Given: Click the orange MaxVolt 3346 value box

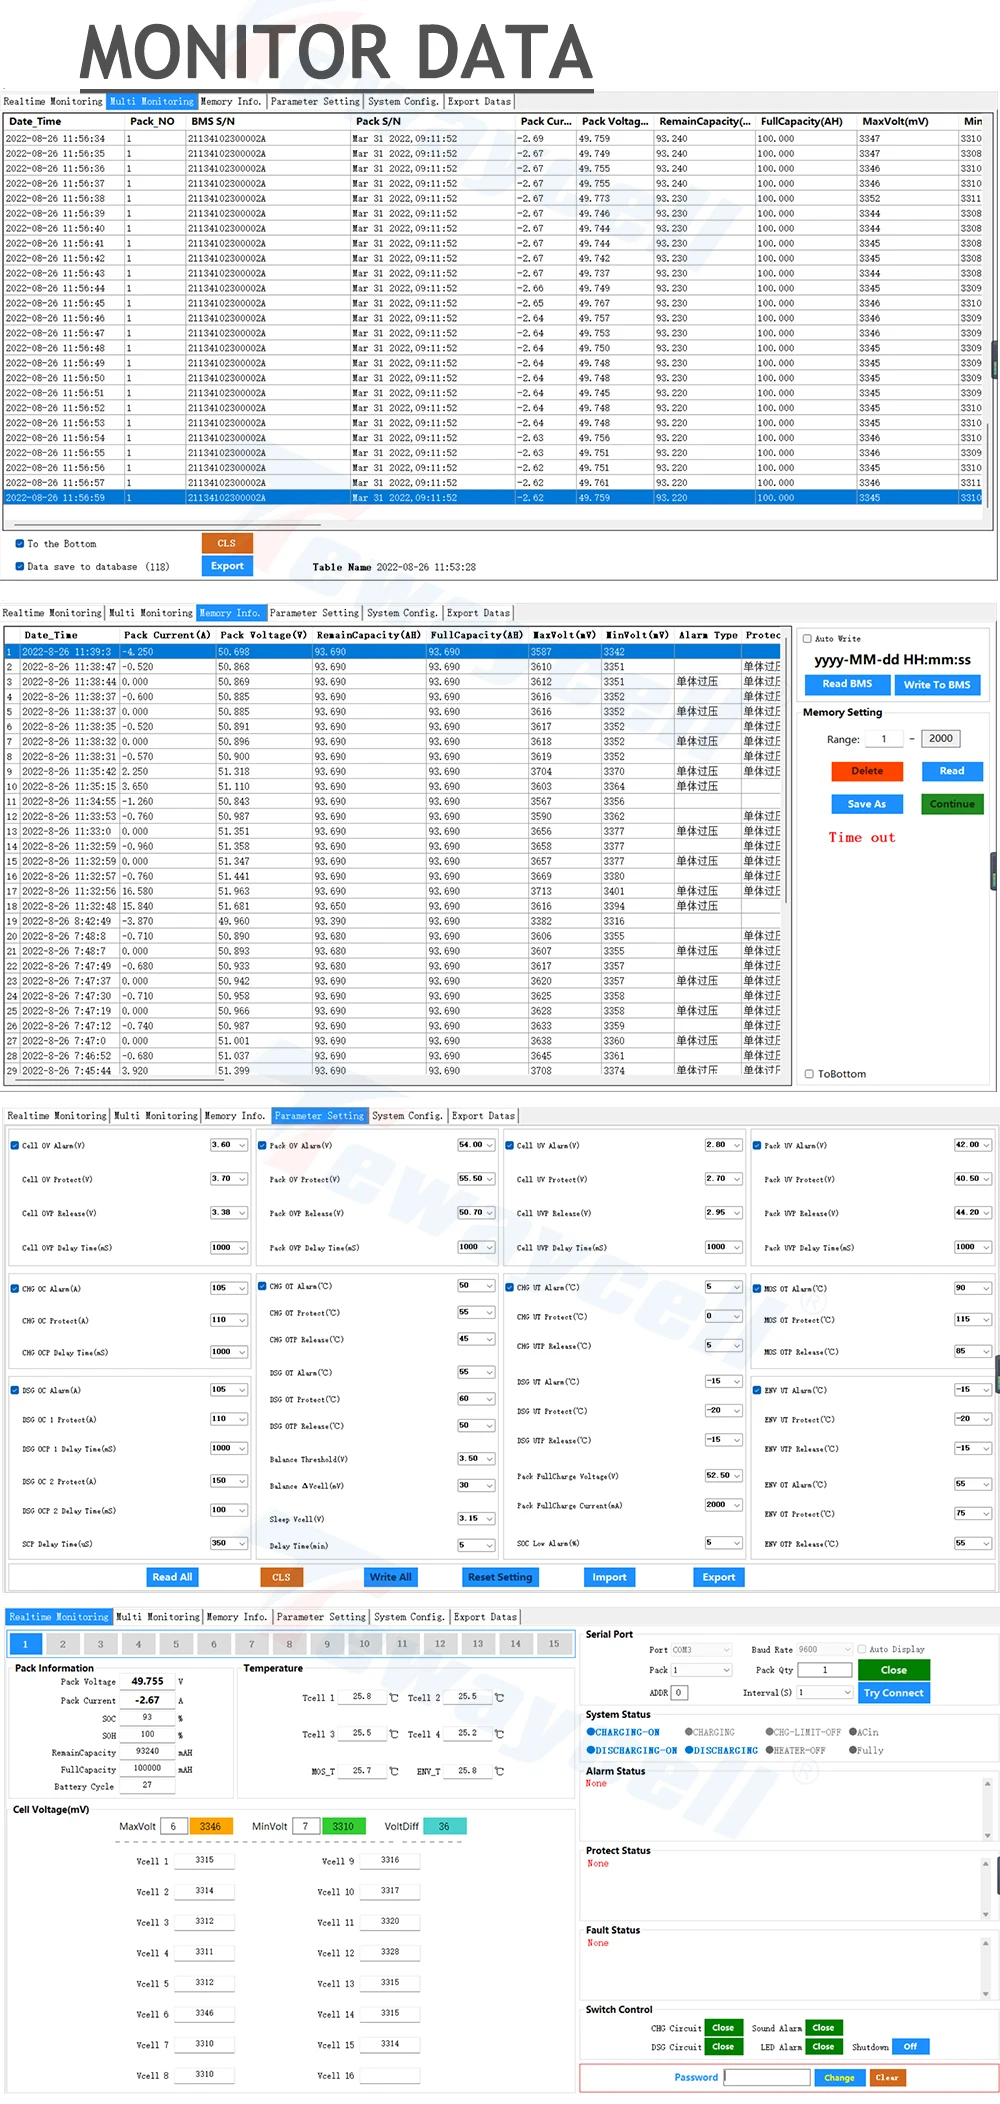Looking at the screenshot, I should tap(211, 1826).
